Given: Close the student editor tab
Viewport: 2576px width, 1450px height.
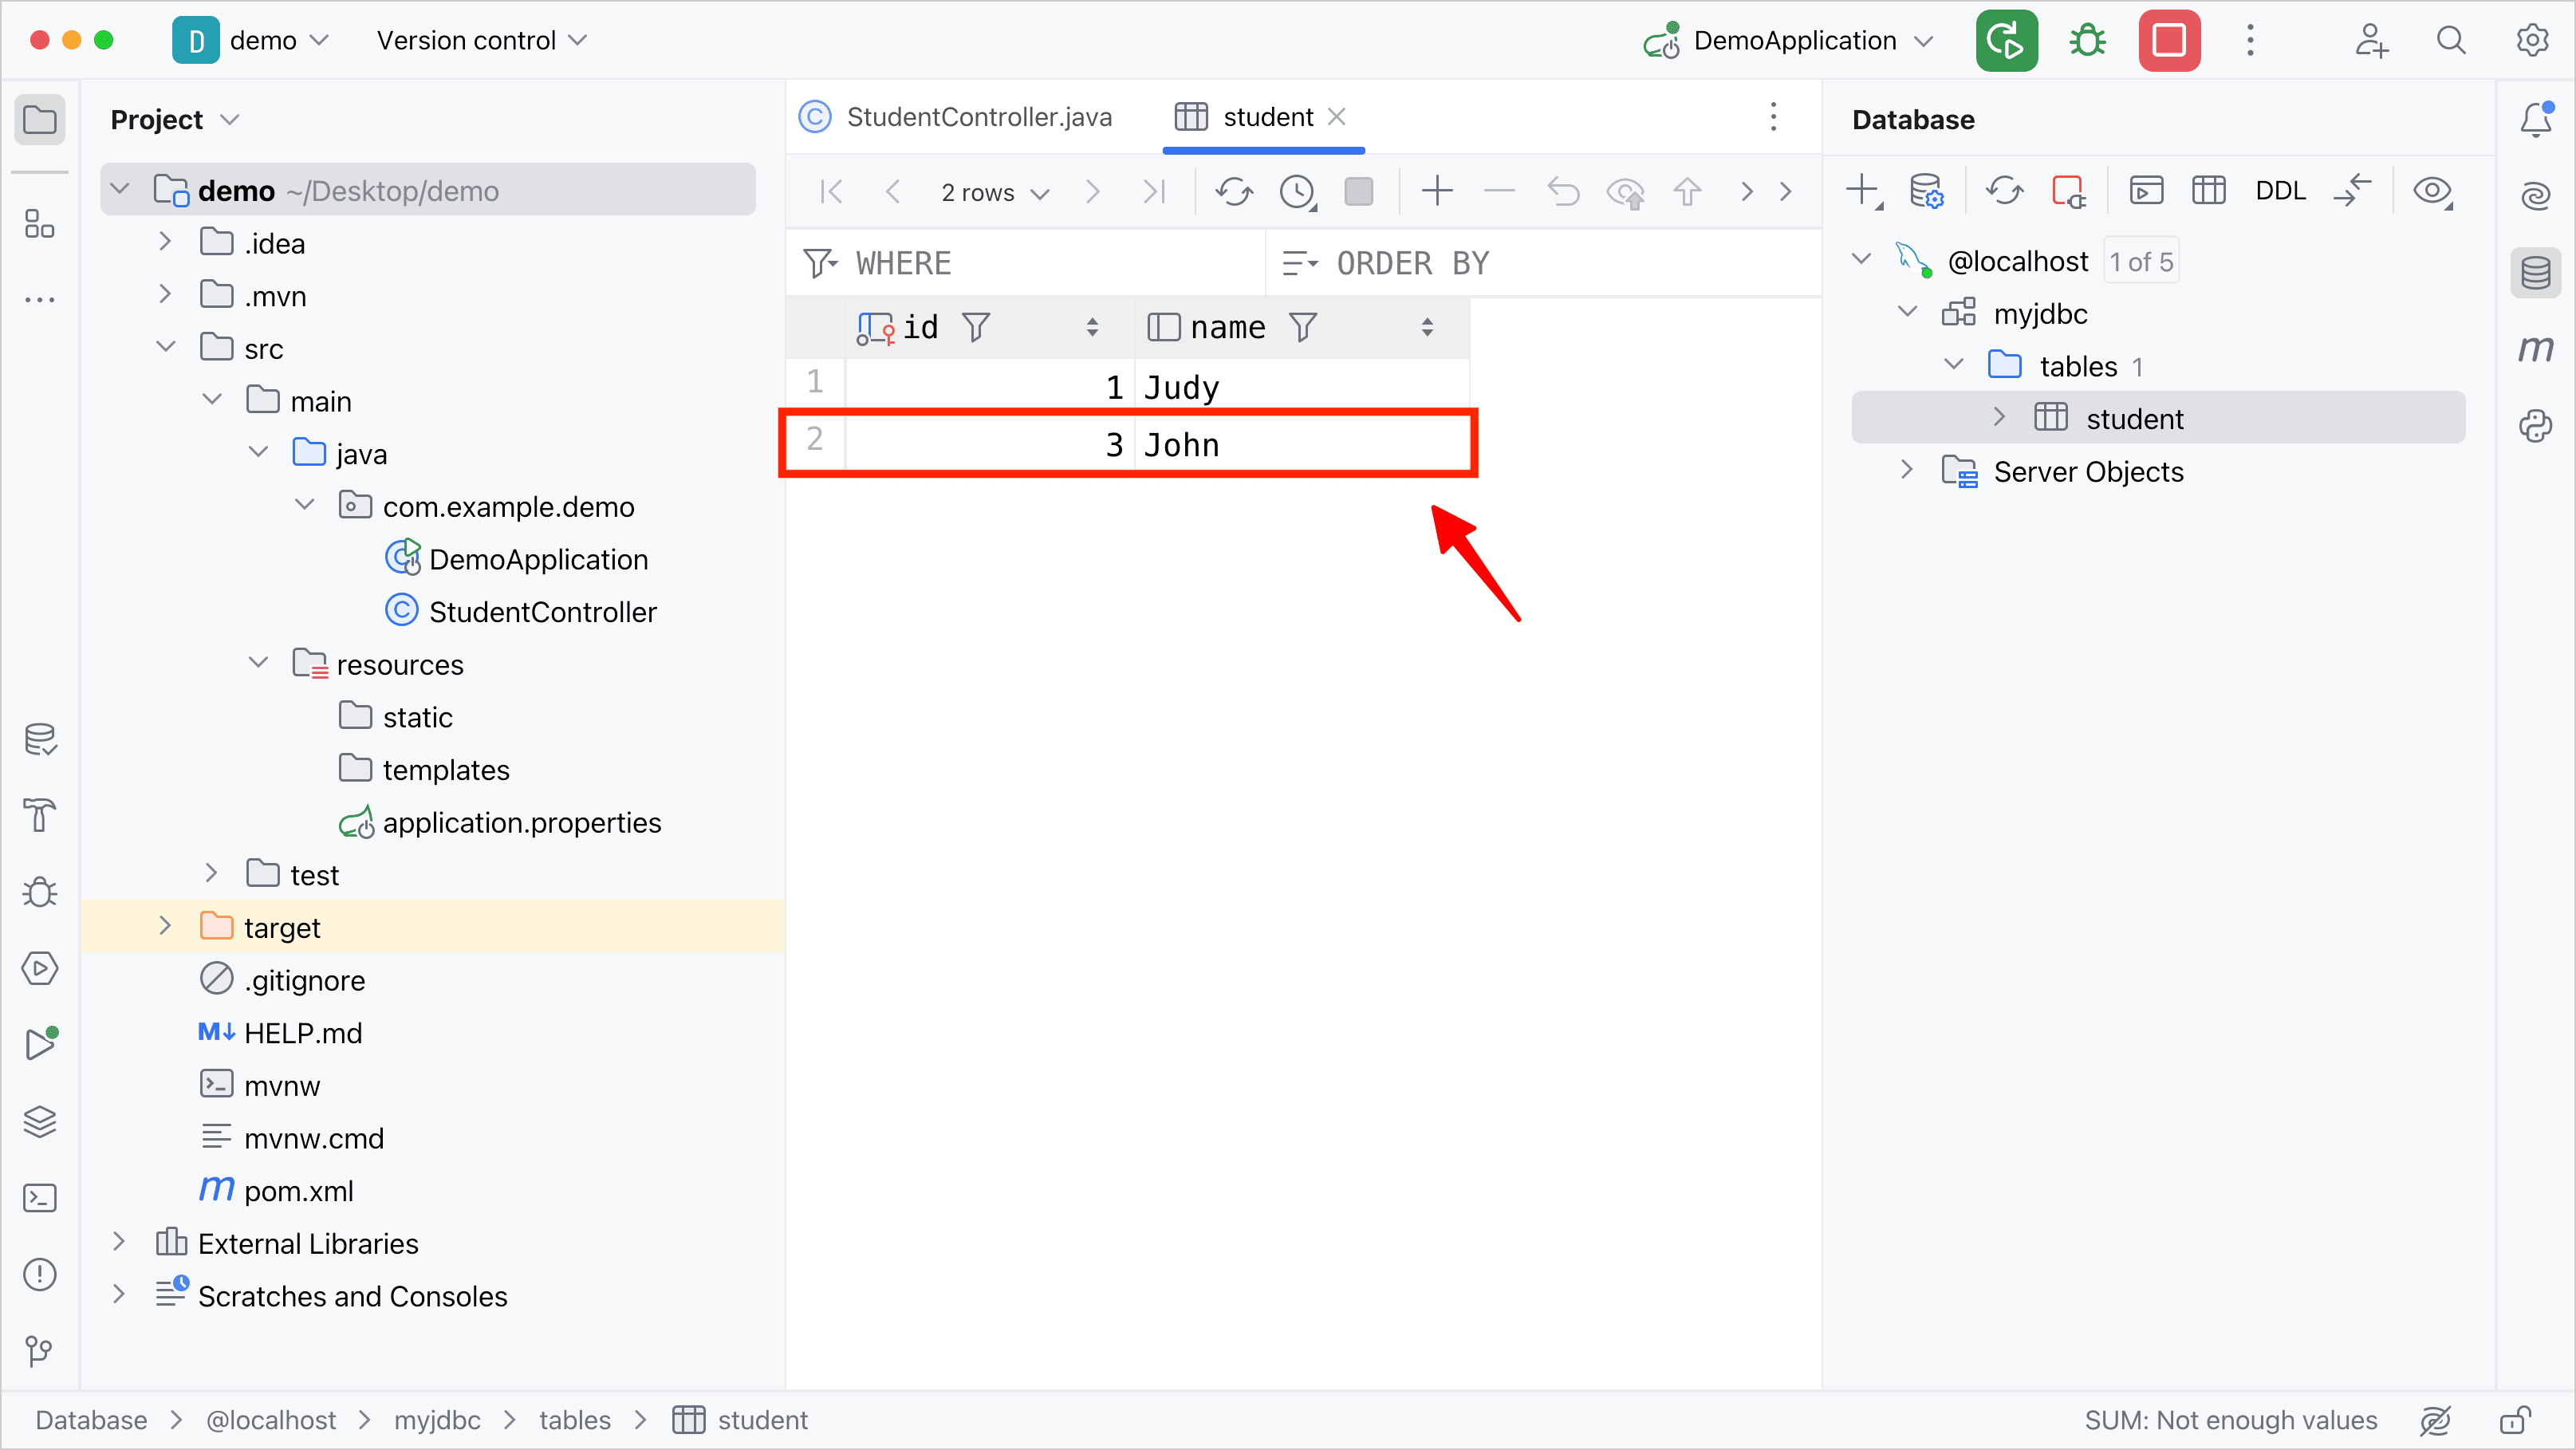Looking at the screenshot, I should click(1336, 117).
